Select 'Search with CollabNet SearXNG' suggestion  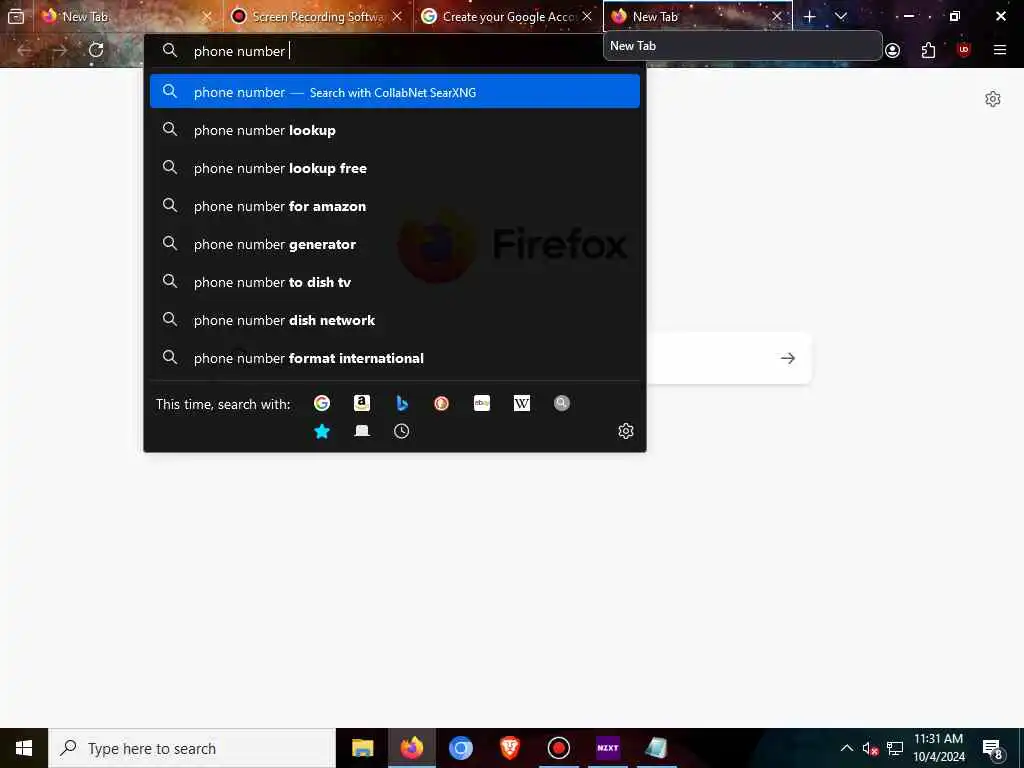394,92
